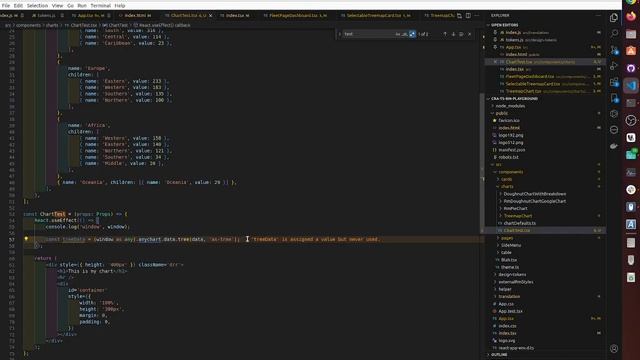Open the Search view in activity bar
640x360 pixels.
[x=614, y=33]
